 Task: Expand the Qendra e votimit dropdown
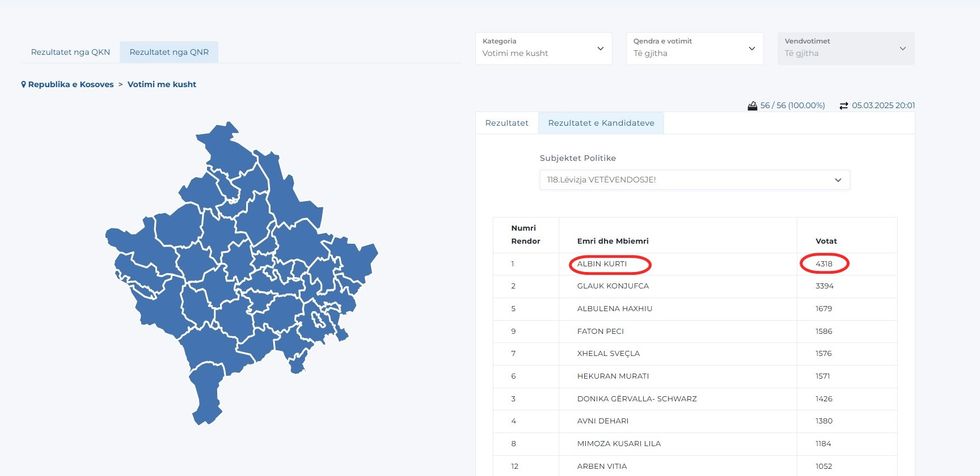[x=695, y=48]
